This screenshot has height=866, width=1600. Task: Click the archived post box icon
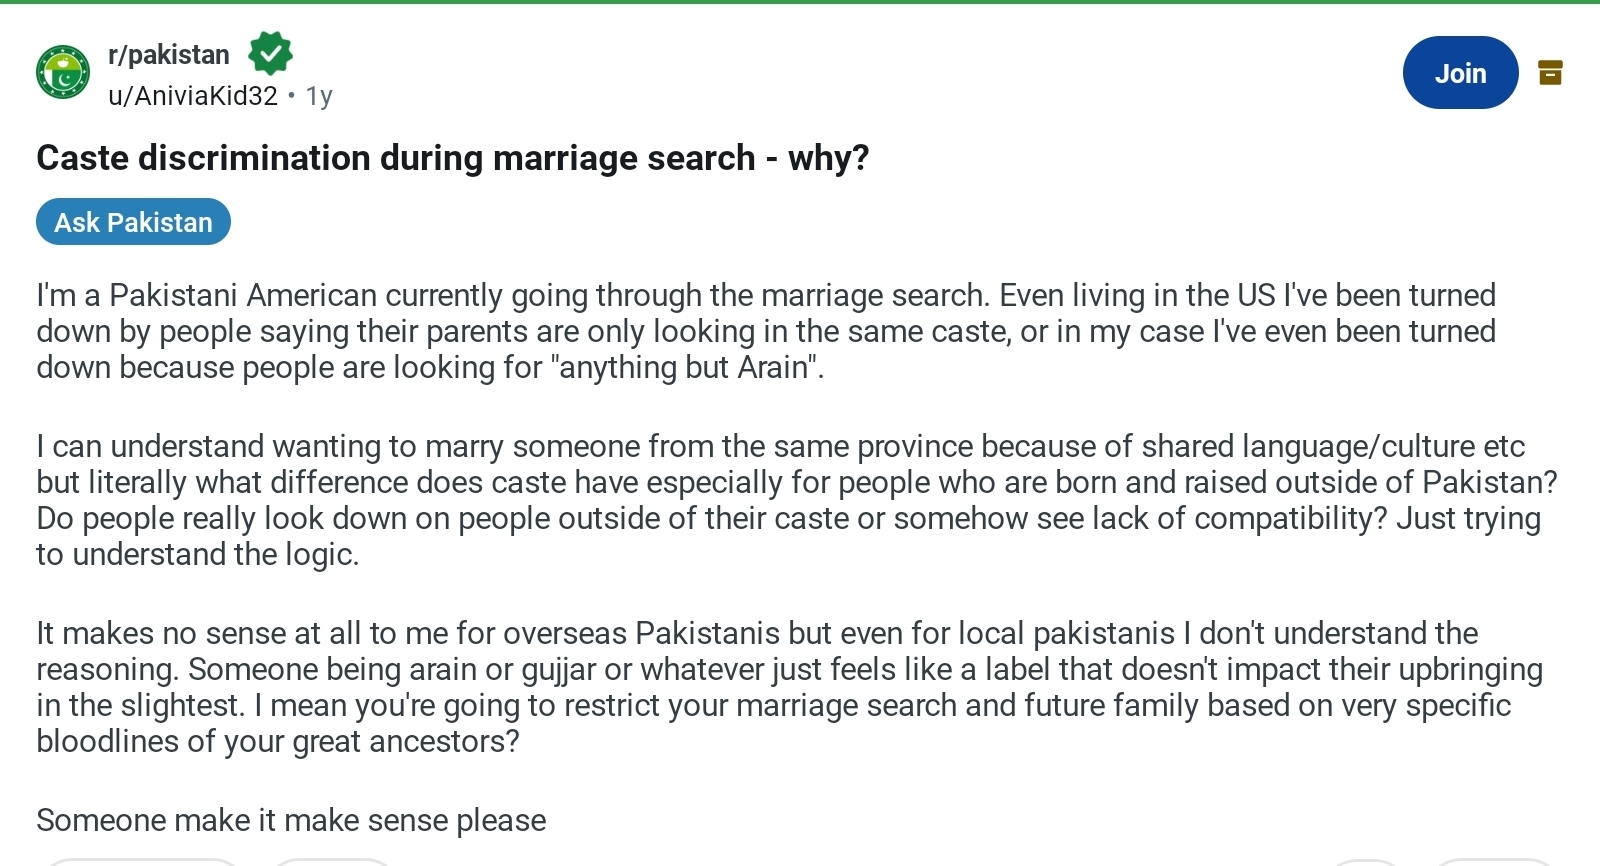click(1550, 72)
